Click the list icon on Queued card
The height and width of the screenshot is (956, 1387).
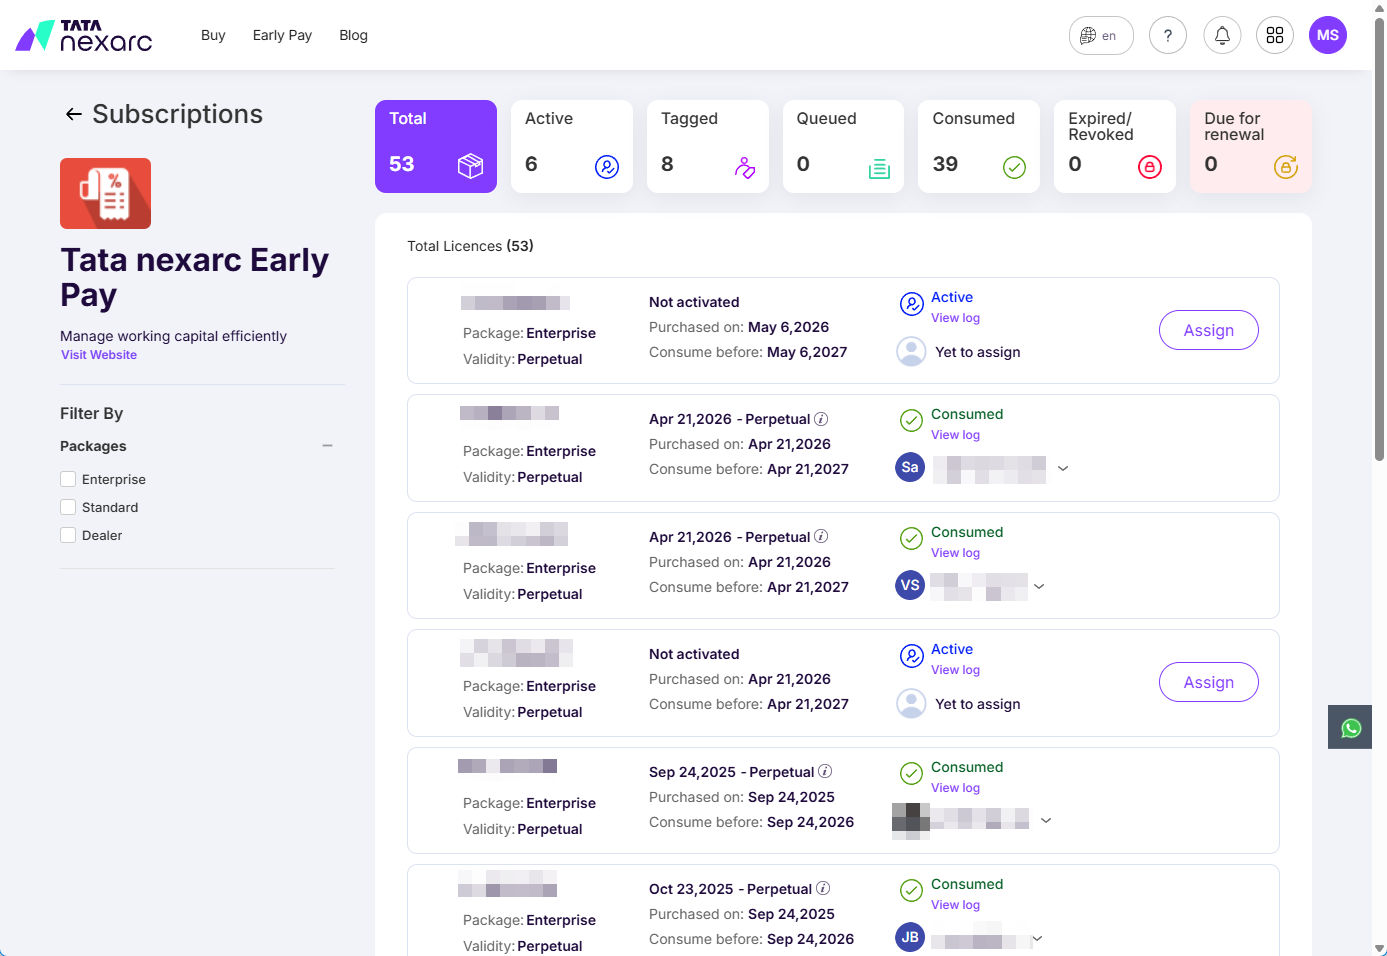coord(879,168)
